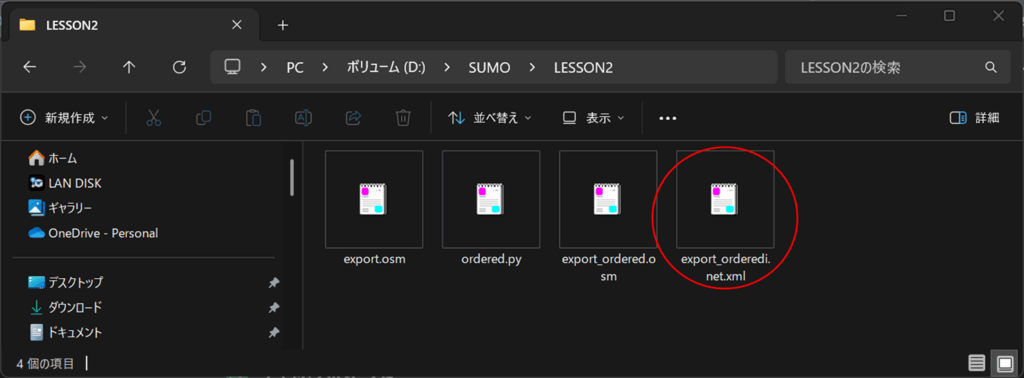Toggle the 詳細 details pane

tap(974, 118)
